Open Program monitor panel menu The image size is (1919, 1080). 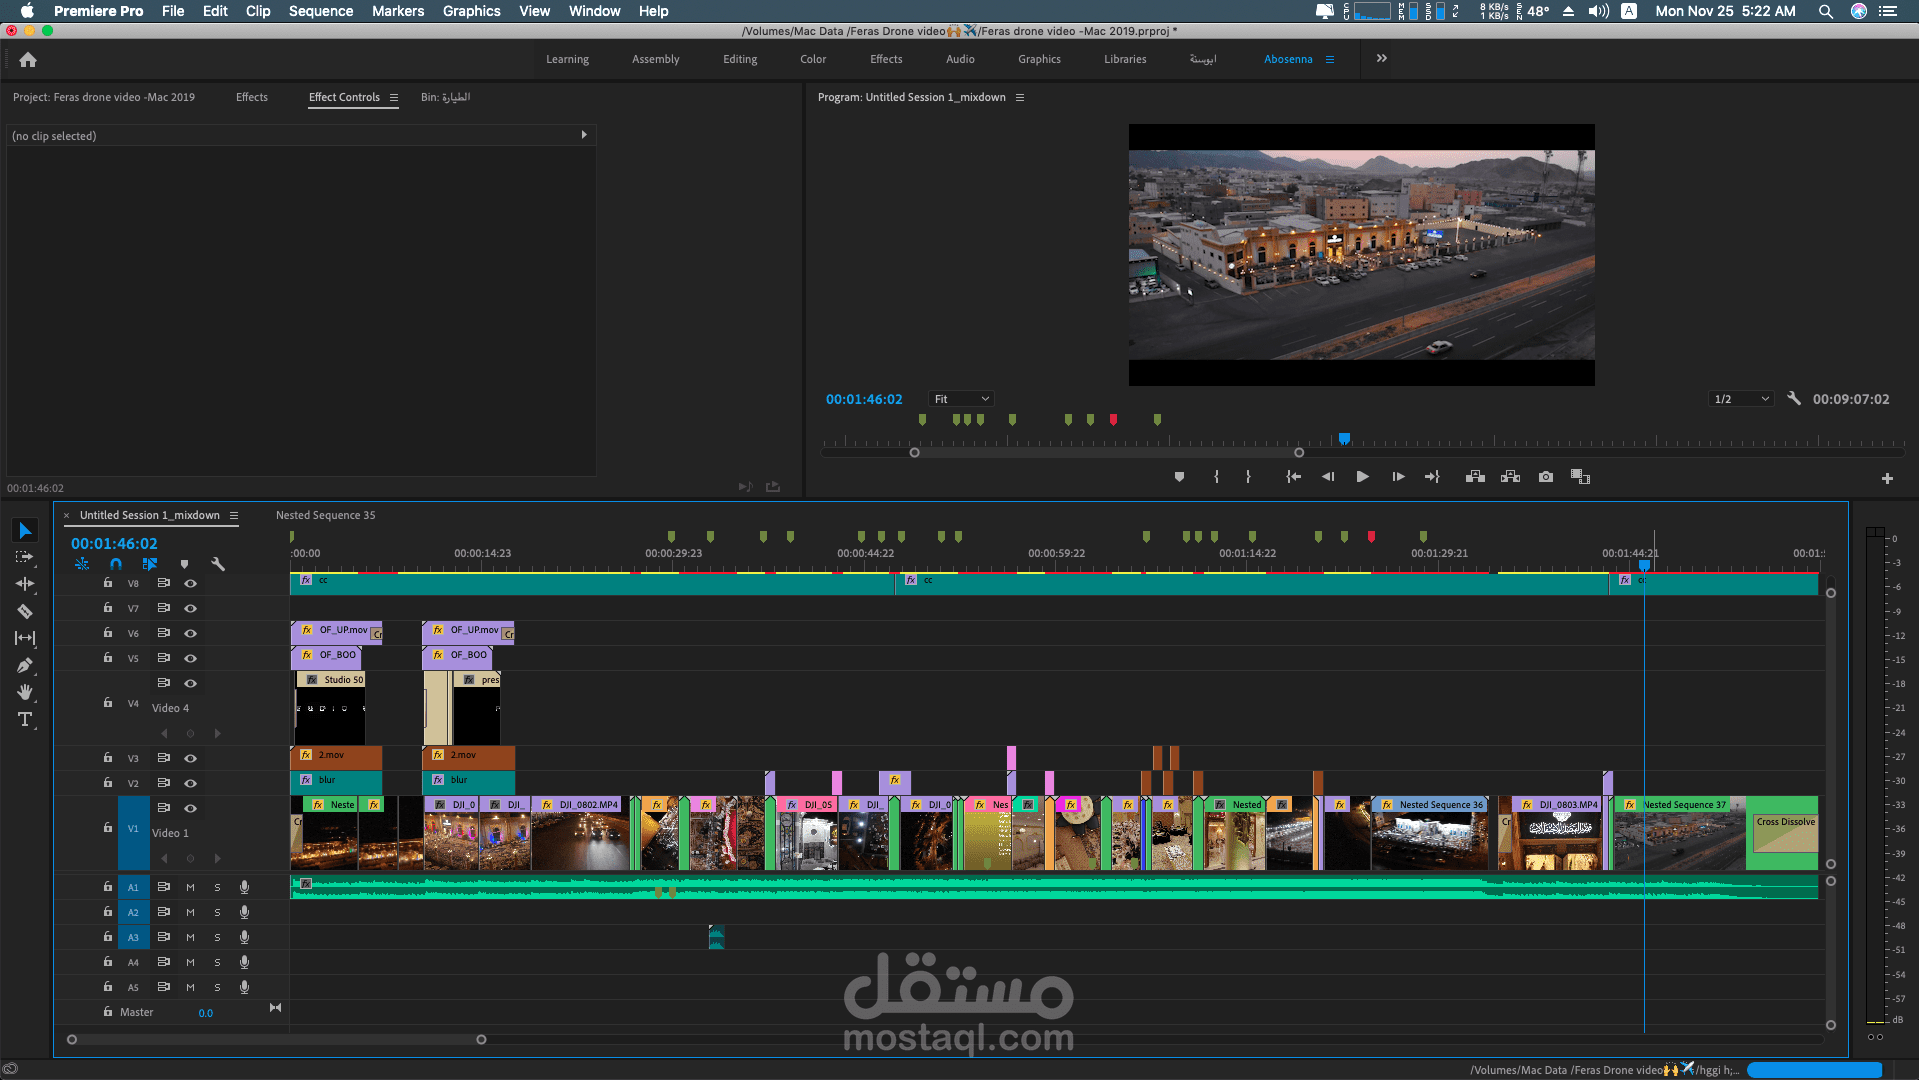click(1020, 98)
